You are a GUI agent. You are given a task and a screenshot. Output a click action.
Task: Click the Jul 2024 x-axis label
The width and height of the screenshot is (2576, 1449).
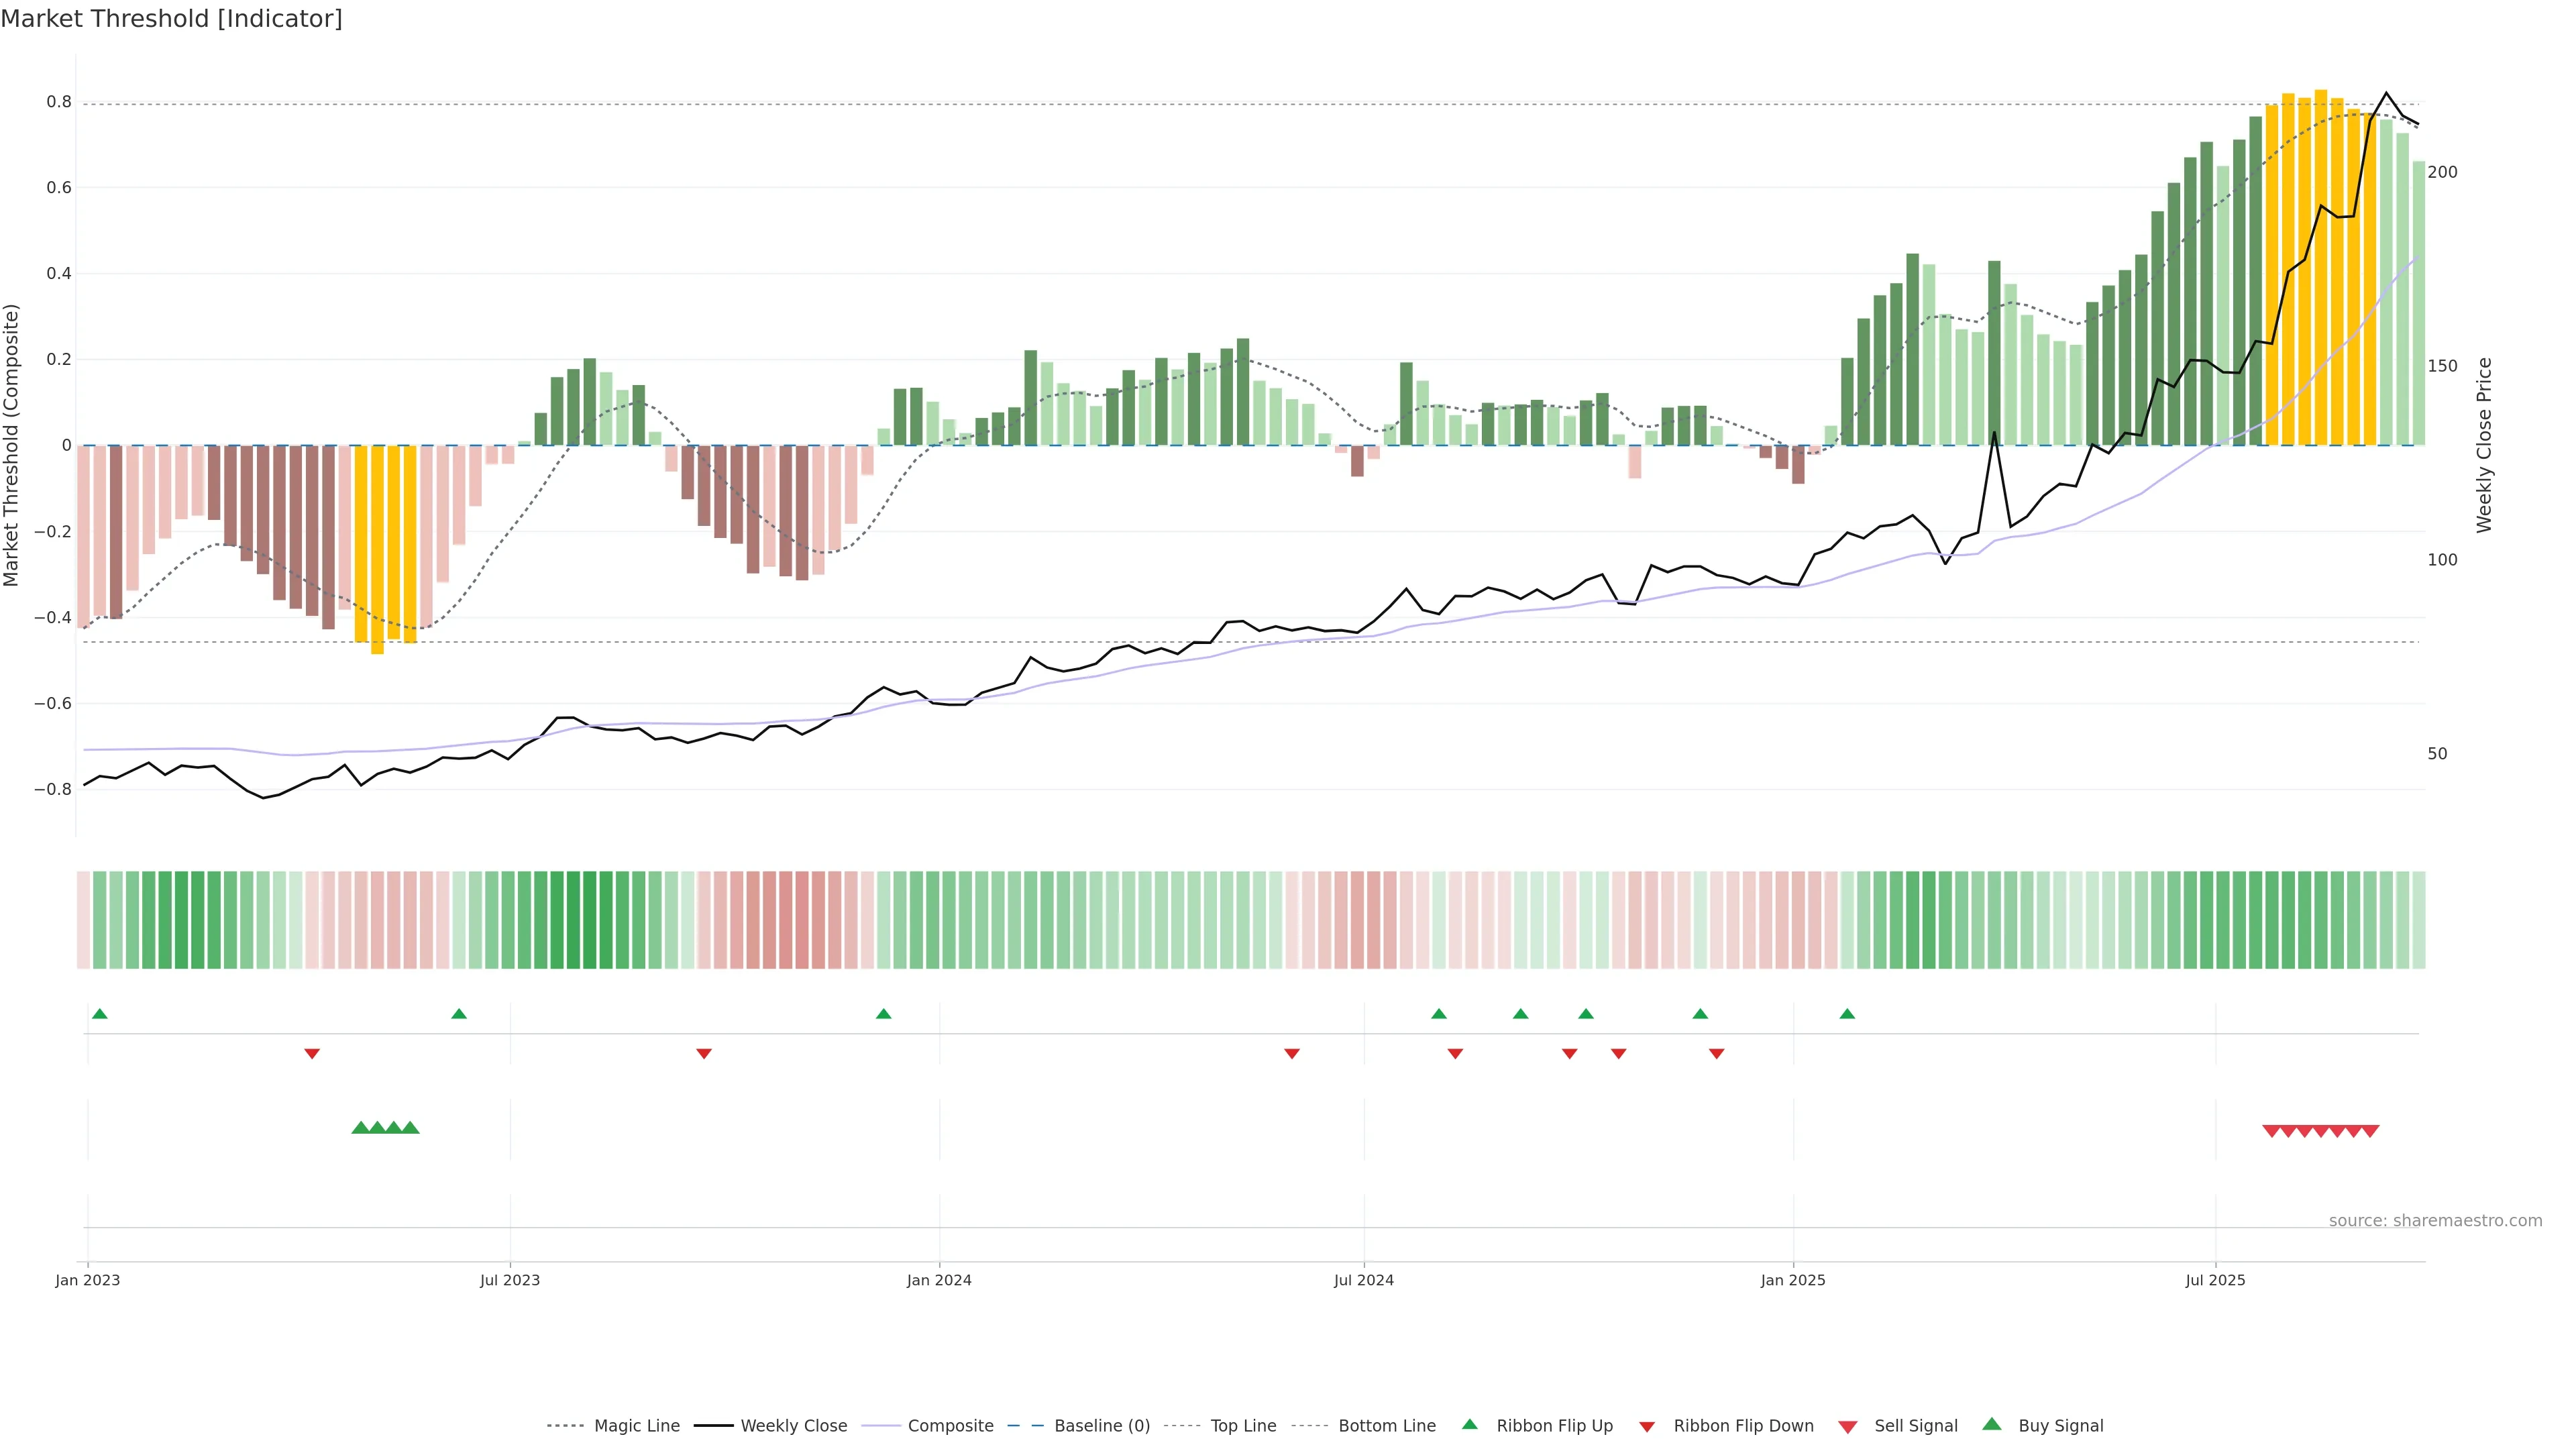1363,1280
